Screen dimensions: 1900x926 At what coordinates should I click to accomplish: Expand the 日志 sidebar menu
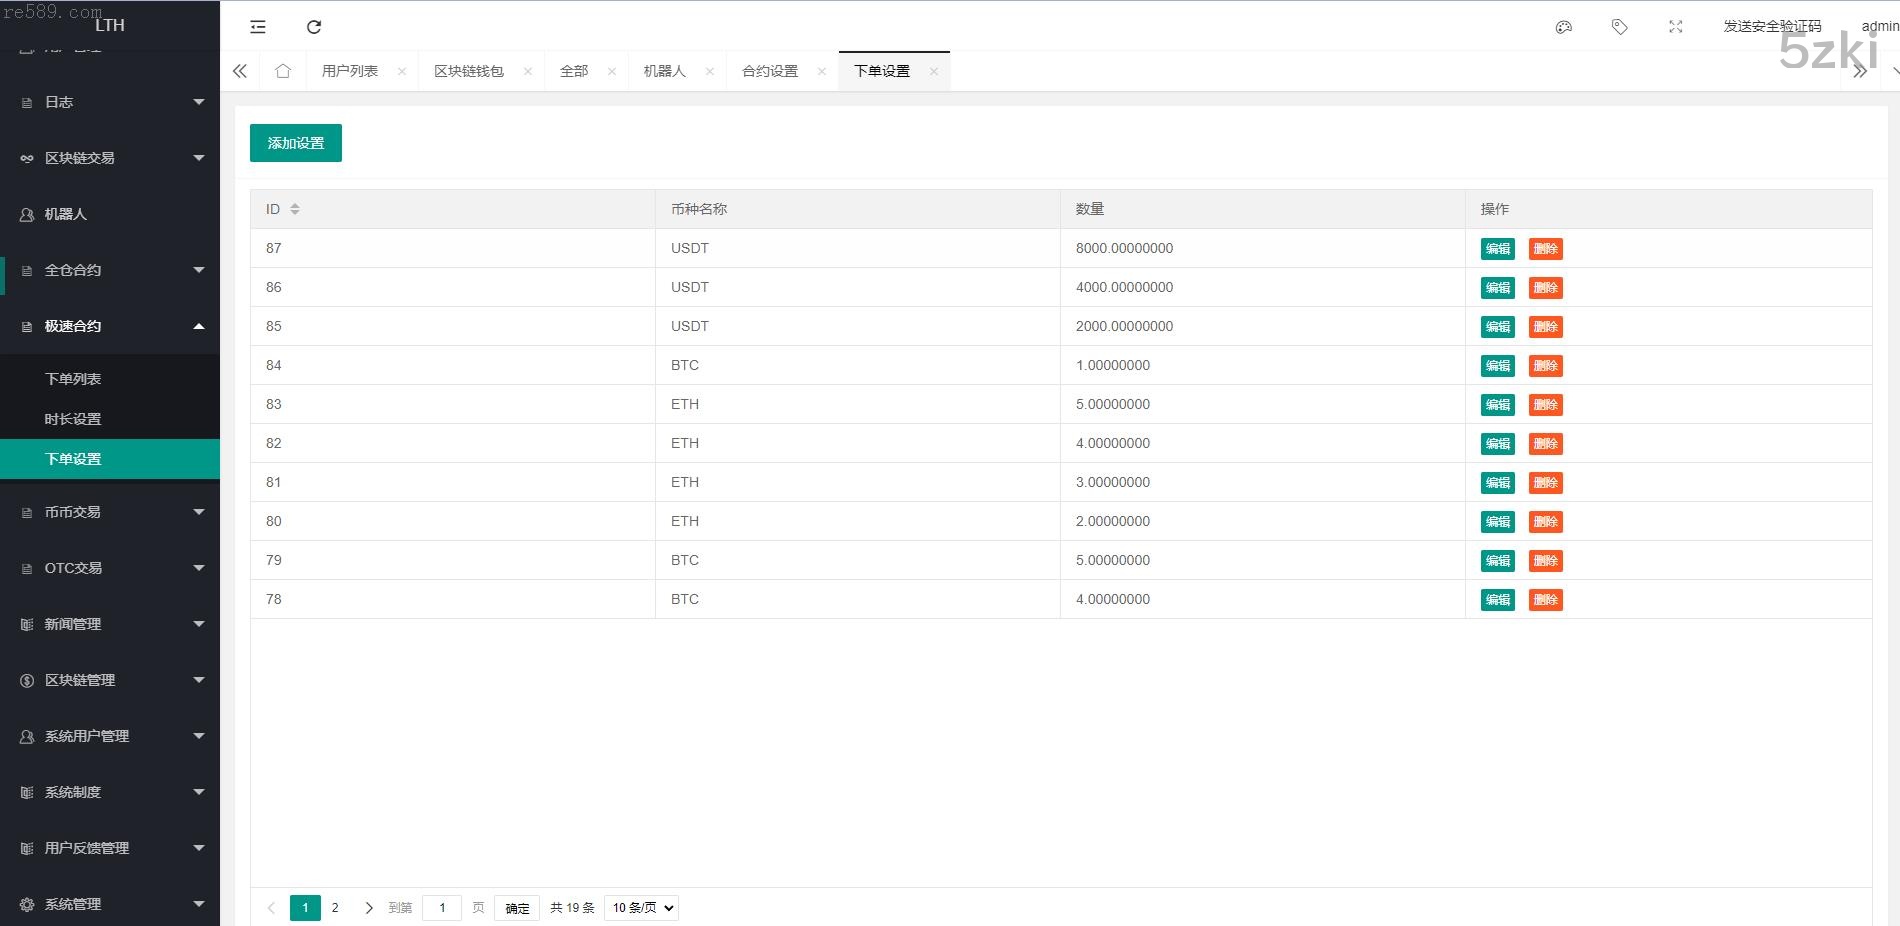click(110, 102)
